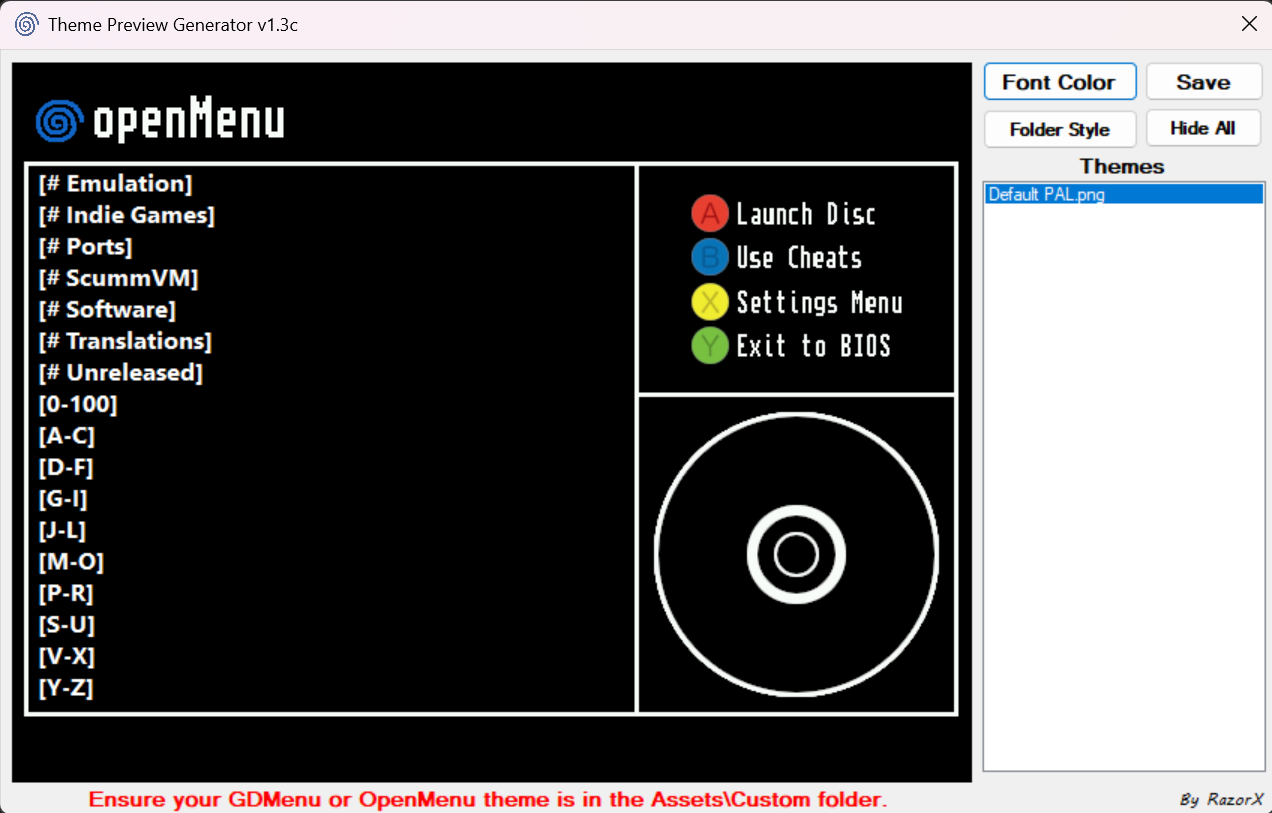The height and width of the screenshot is (813, 1272).
Task: Click the blue openMenu swirl logo
Action: [58, 121]
